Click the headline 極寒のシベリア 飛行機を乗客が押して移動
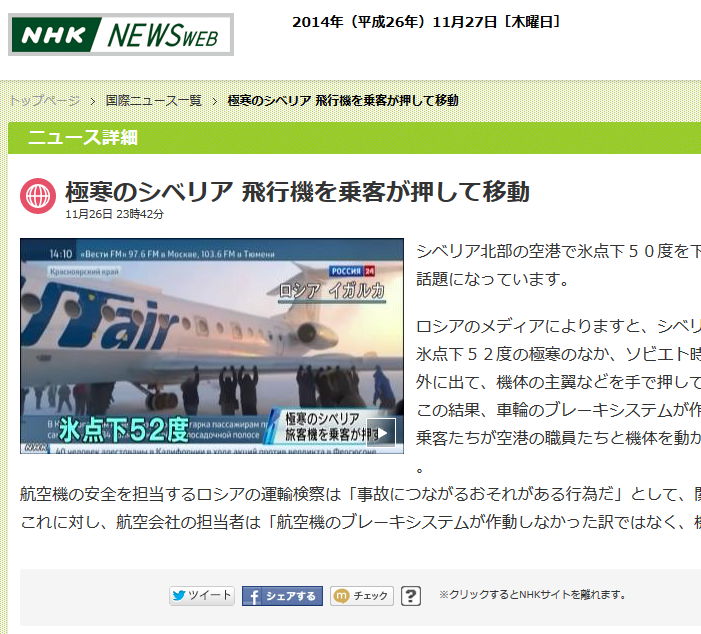 pyautogui.click(x=297, y=192)
